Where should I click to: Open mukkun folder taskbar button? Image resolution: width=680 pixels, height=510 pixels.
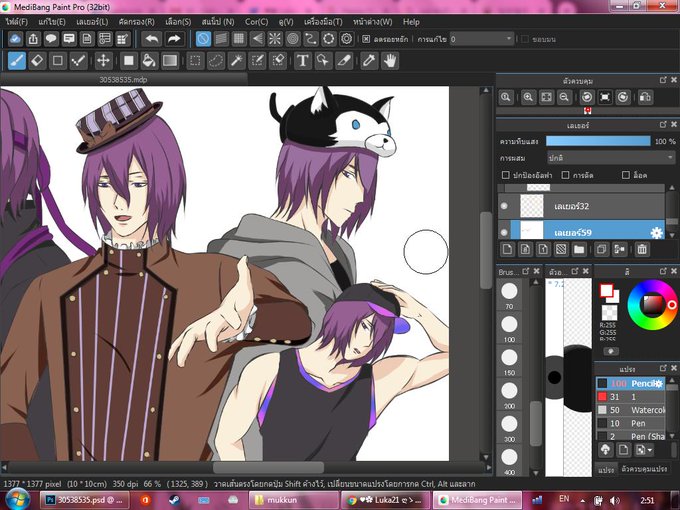tap(294, 500)
